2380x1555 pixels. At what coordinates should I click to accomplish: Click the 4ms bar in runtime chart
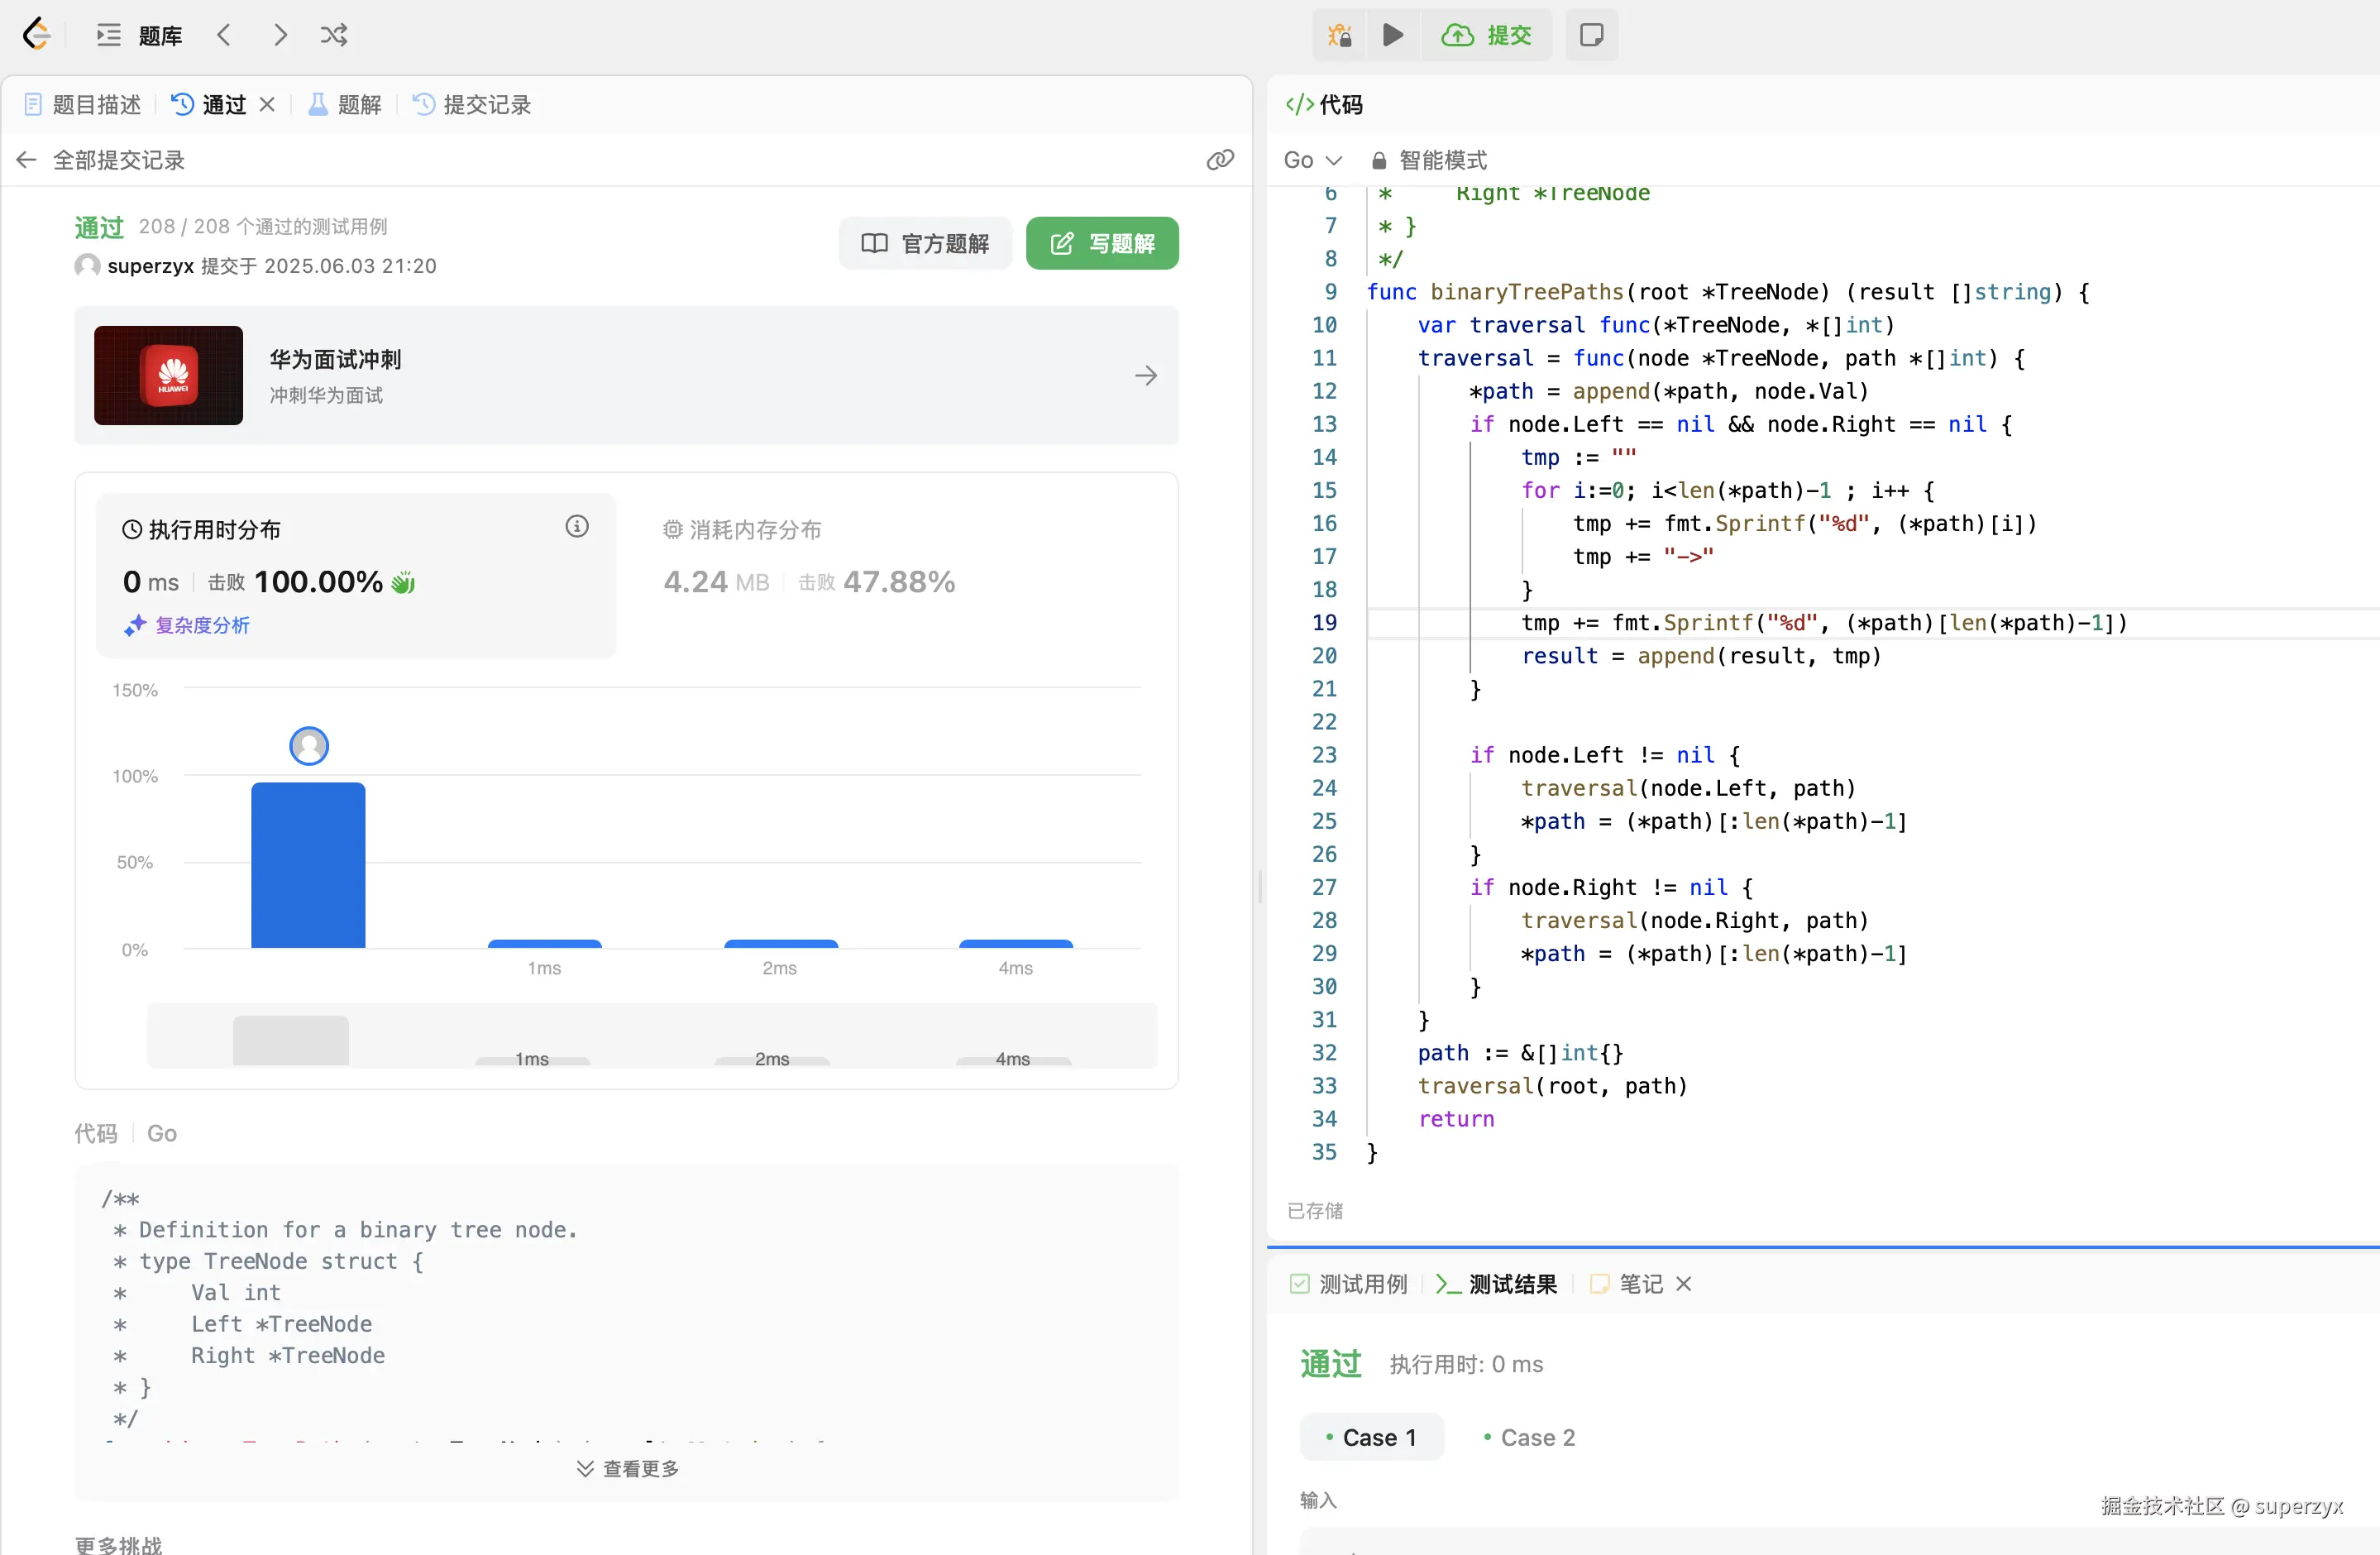pos(1016,944)
